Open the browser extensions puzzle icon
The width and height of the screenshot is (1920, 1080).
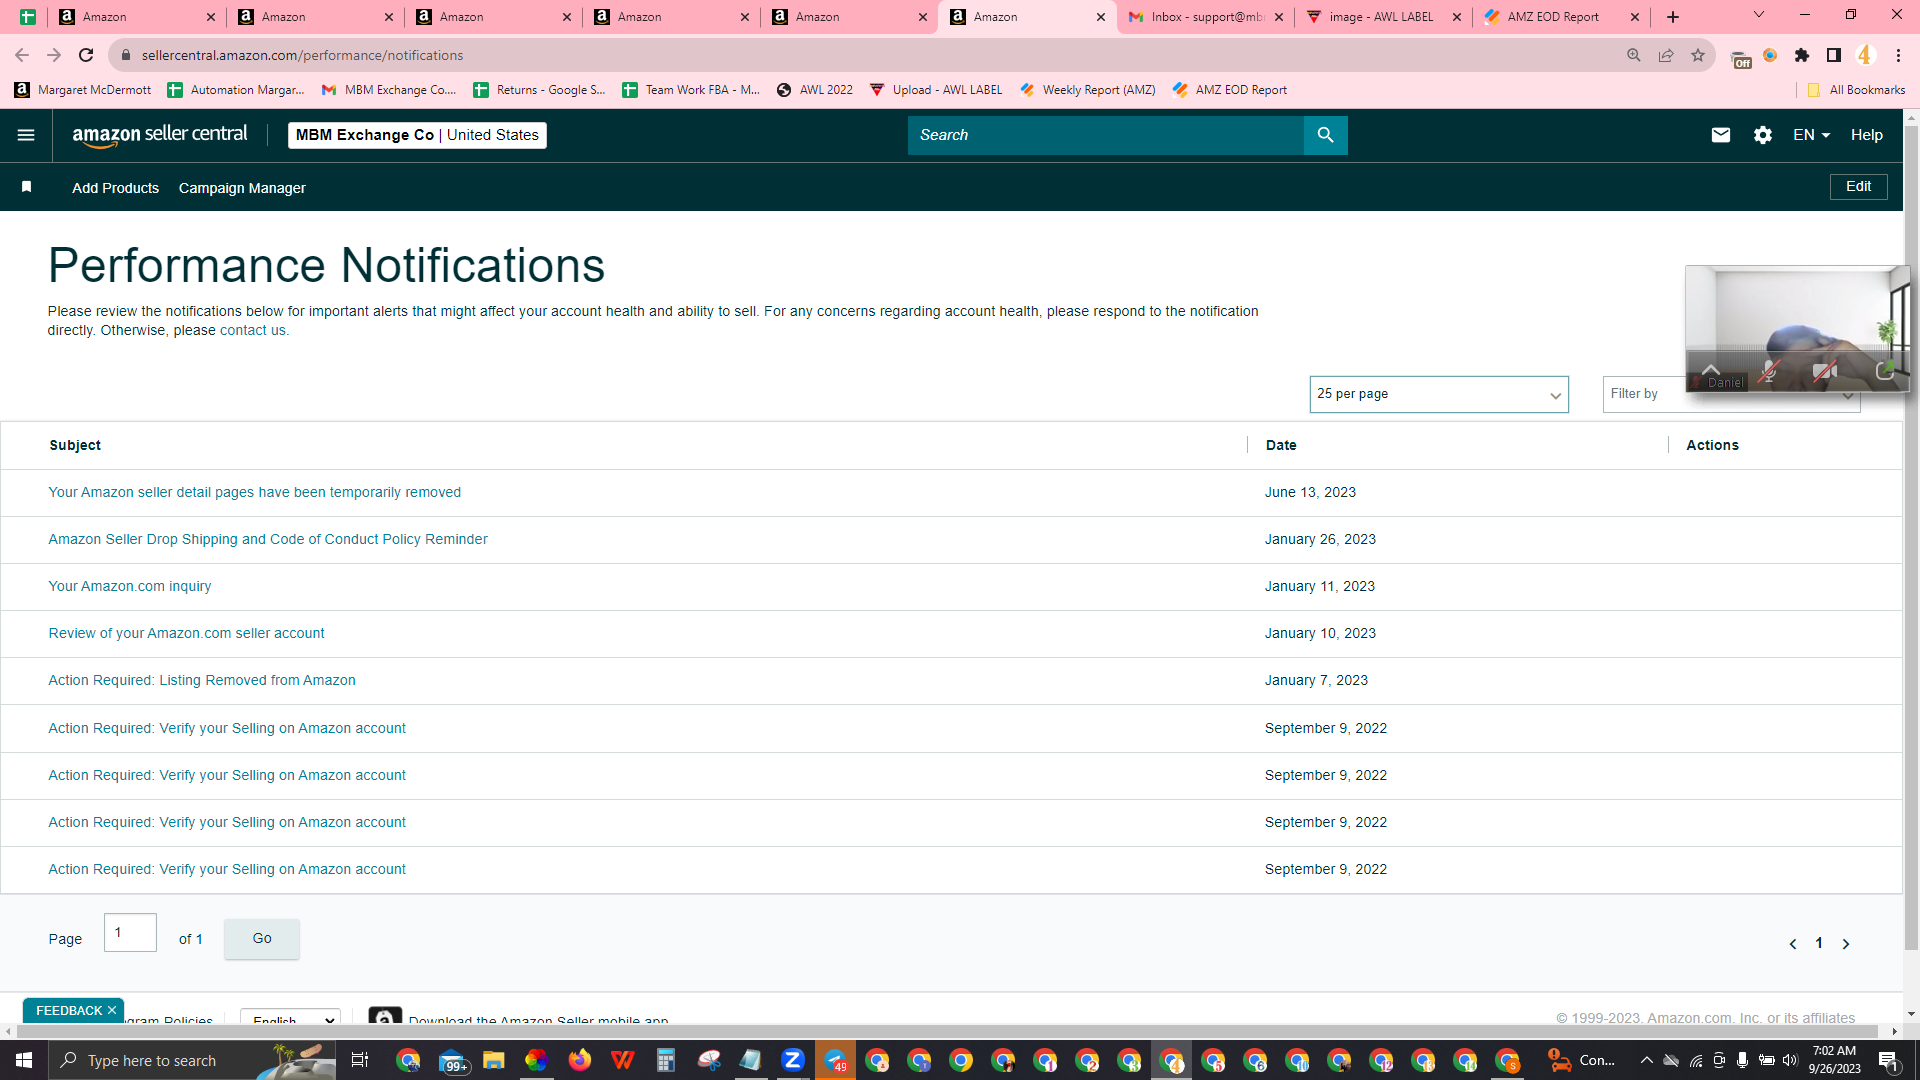coord(1802,55)
